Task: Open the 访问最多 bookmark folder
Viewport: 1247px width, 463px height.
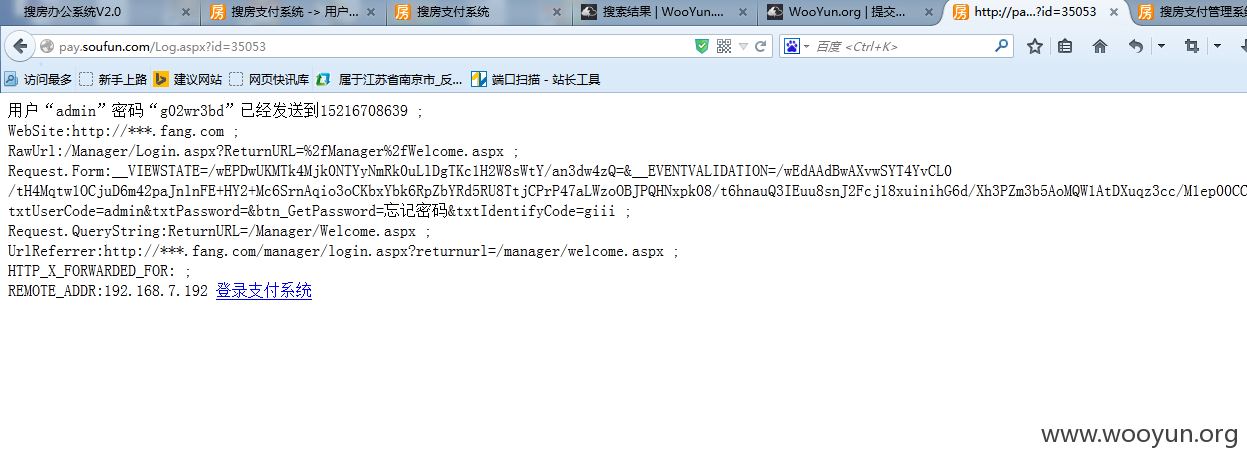Action: 38,79
